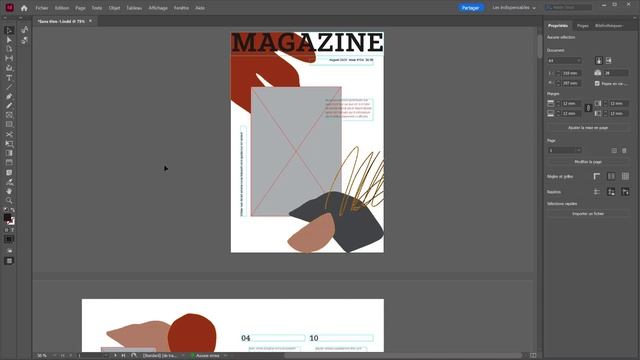Open the Affichage menu
640x360 pixels.
point(158,8)
